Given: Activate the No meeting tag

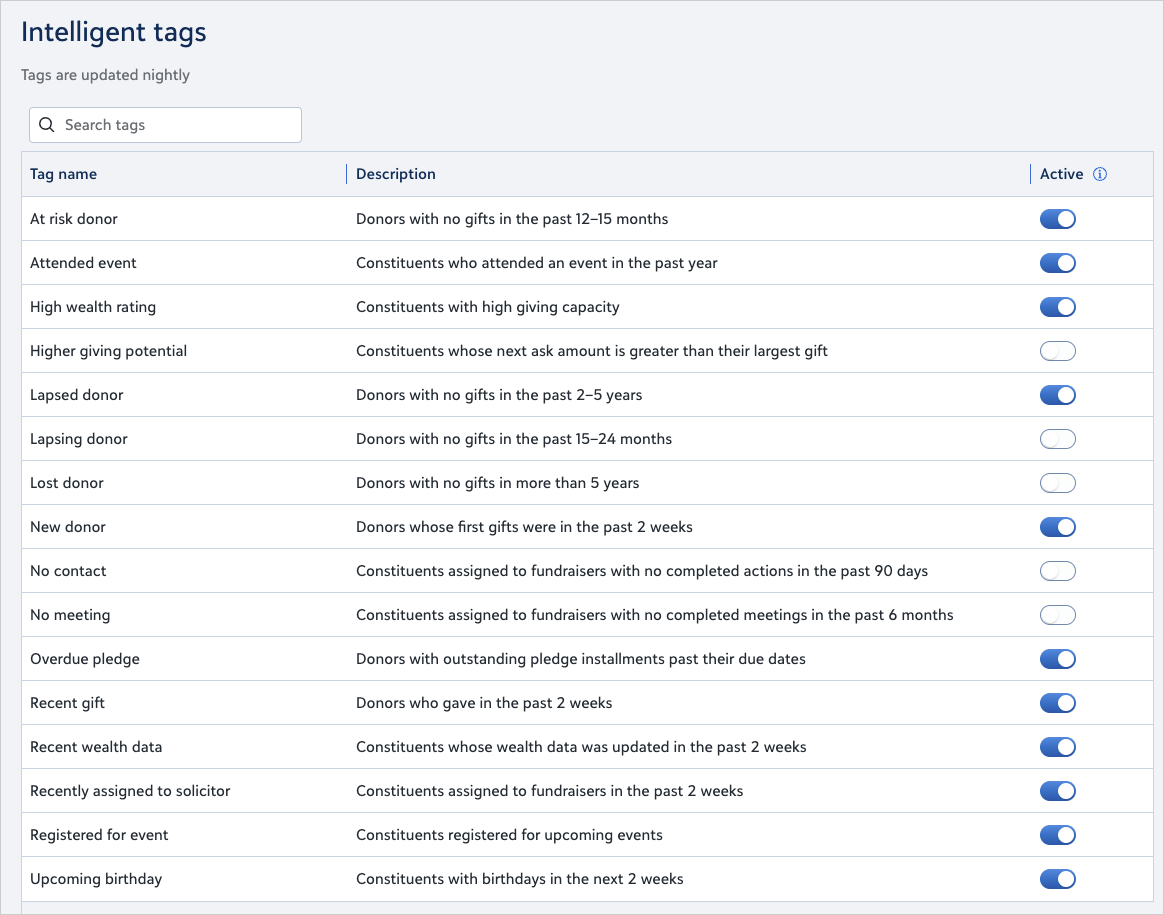Looking at the screenshot, I should [x=1057, y=615].
